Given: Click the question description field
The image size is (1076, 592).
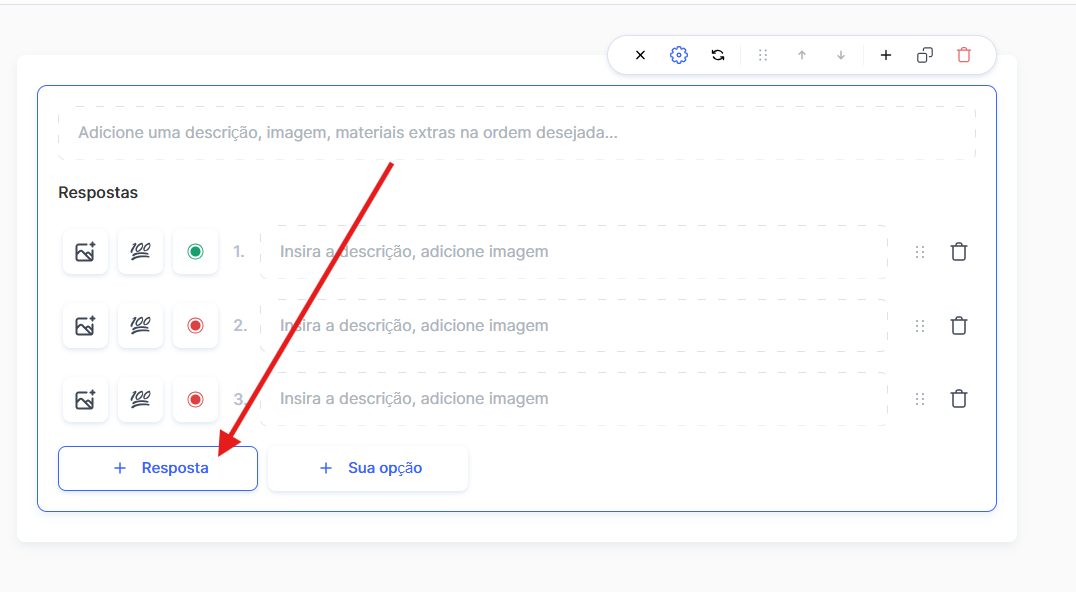Looking at the screenshot, I should click(516, 133).
